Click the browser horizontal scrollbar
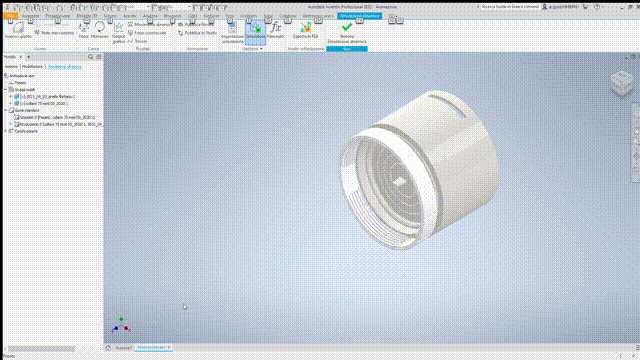The image size is (640, 360). coord(42,349)
